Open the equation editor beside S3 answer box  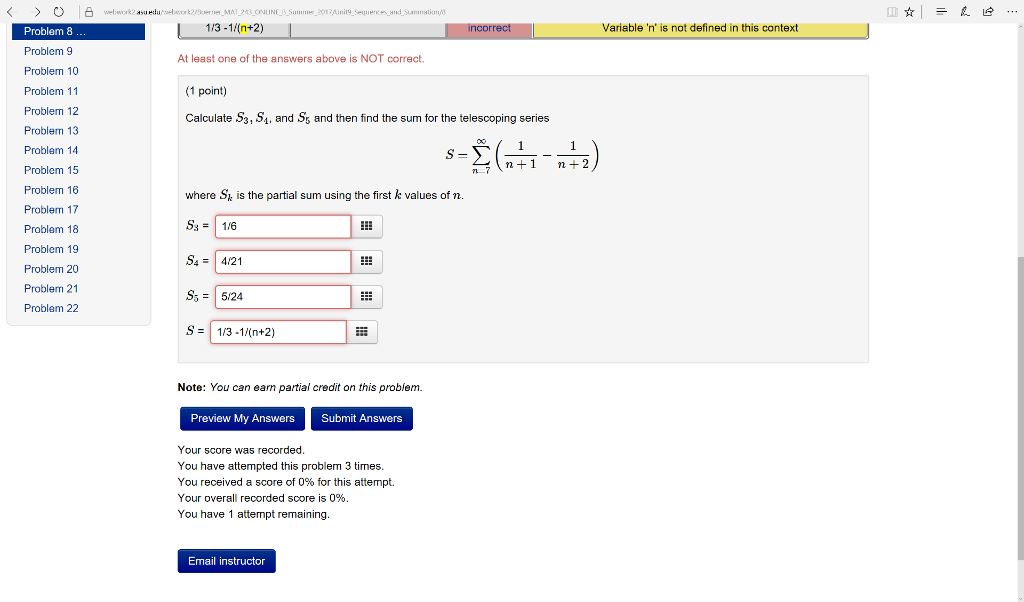click(x=366, y=226)
